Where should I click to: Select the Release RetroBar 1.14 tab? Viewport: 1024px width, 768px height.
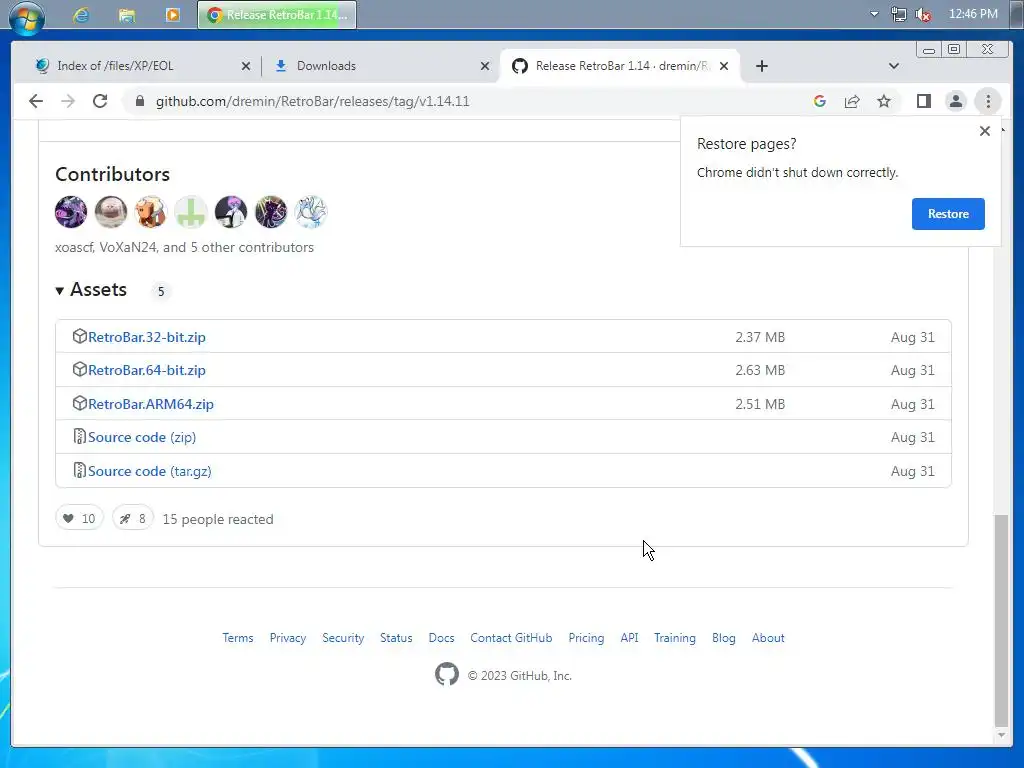620,66
